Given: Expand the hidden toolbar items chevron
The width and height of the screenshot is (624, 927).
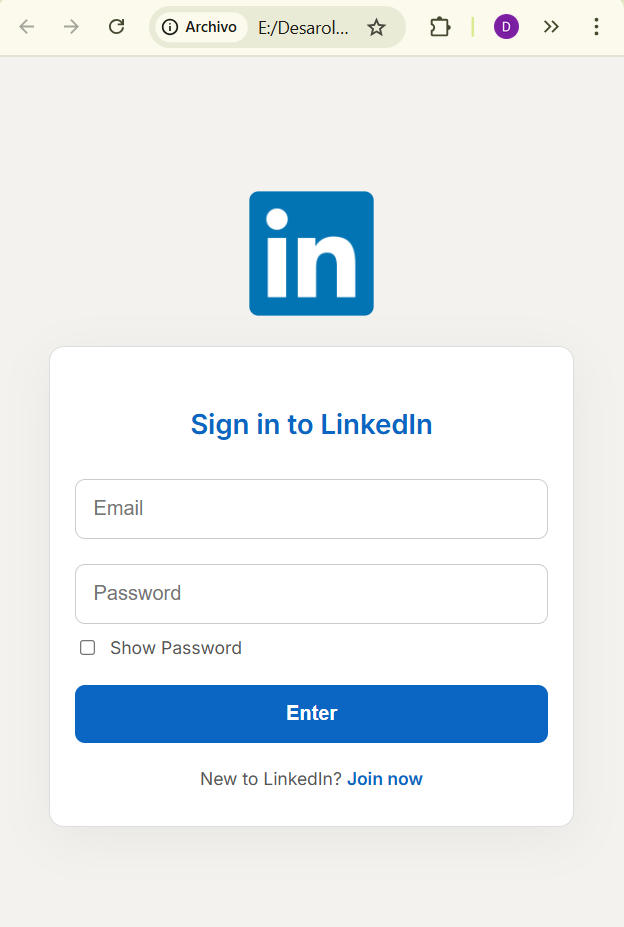Looking at the screenshot, I should [551, 27].
